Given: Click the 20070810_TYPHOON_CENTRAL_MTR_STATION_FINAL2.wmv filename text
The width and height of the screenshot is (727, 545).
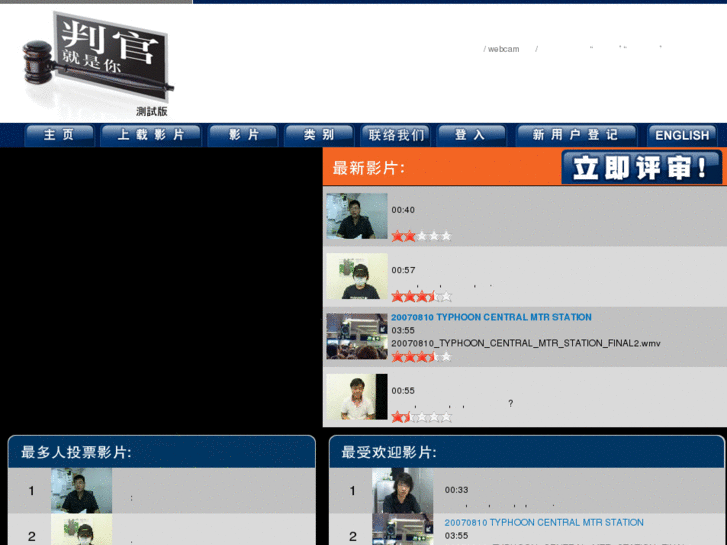Looking at the screenshot, I should 526,343.
